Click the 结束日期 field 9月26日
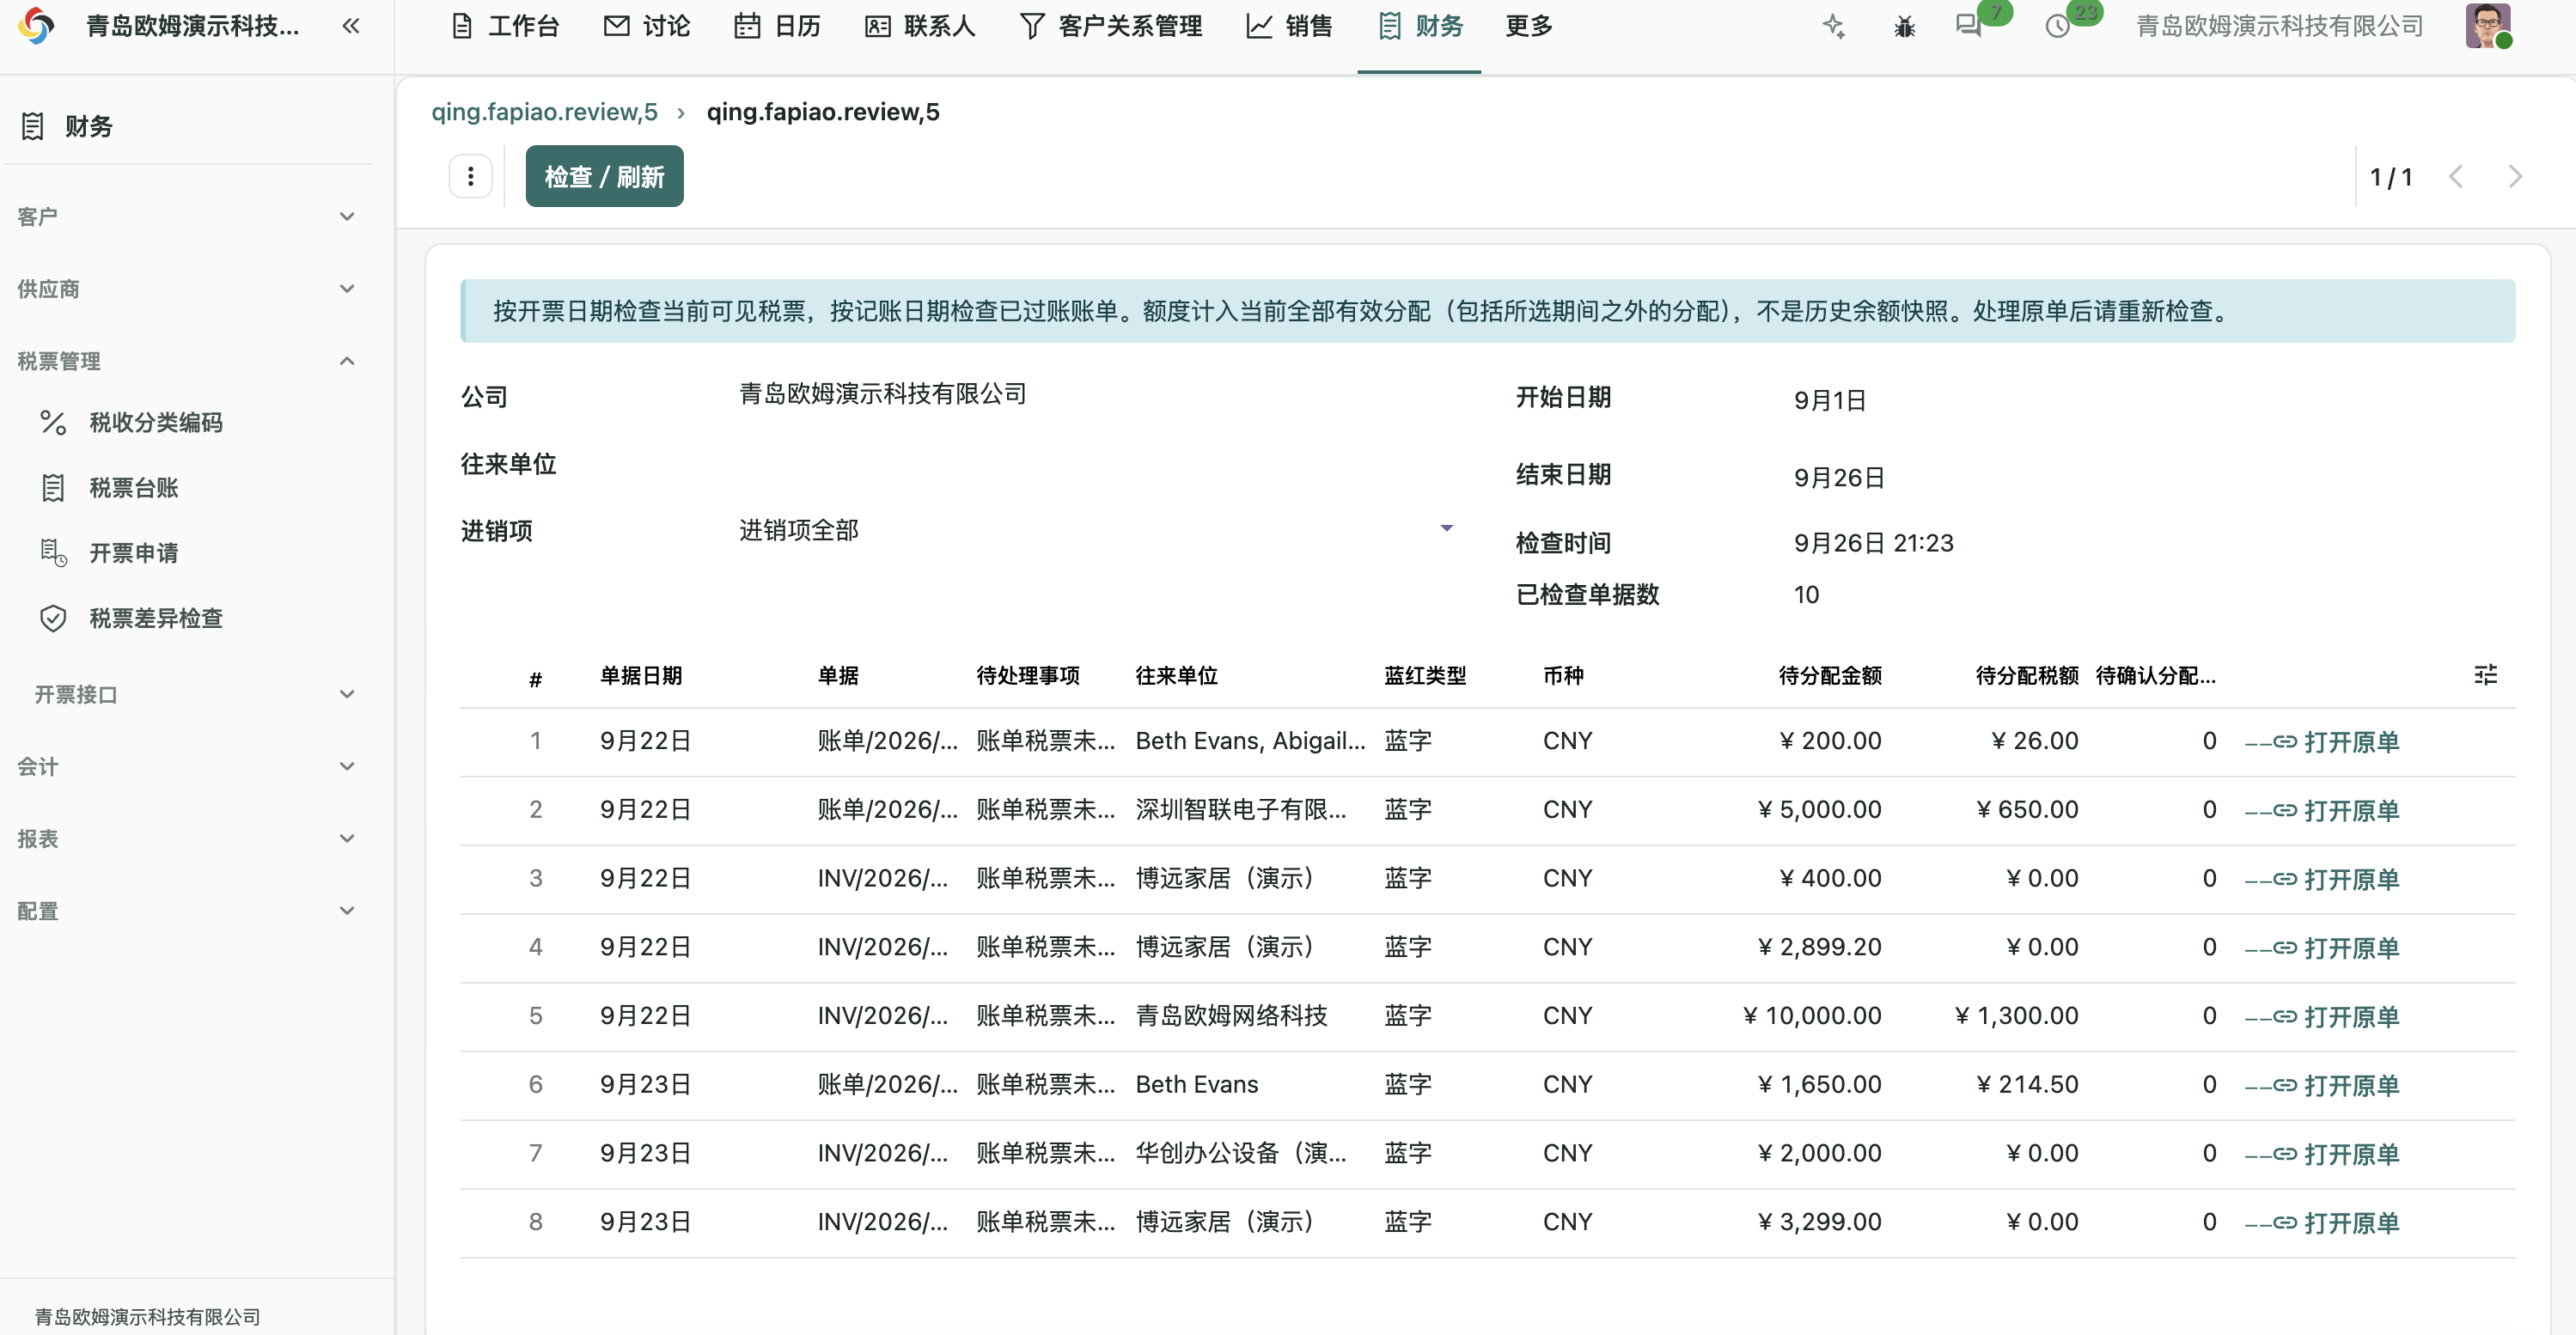The height and width of the screenshot is (1335, 2576). pos(1839,477)
